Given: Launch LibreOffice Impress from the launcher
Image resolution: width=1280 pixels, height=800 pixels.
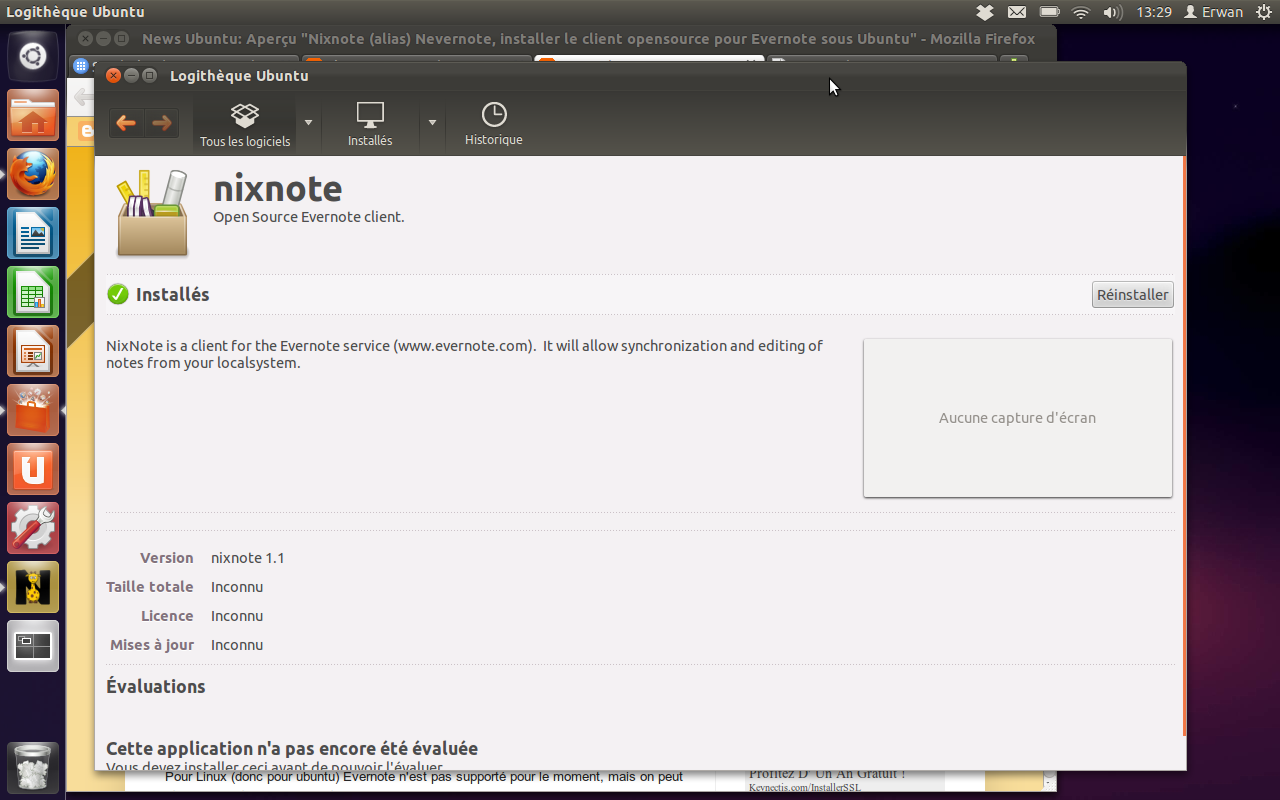Looking at the screenshot, I should (33, 351).
